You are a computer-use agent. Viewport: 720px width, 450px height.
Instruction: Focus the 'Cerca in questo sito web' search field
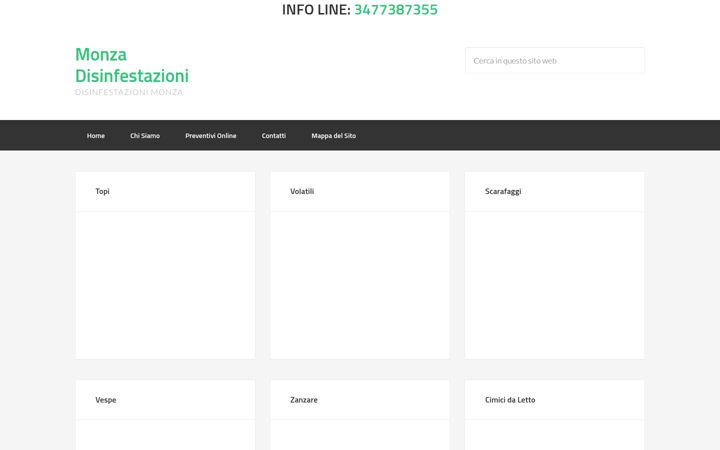coord(555,61)
